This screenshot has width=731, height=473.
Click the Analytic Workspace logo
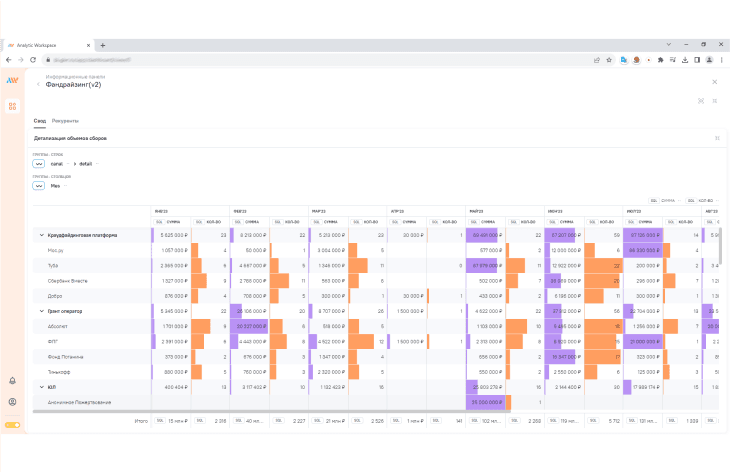tap(13, 81)
